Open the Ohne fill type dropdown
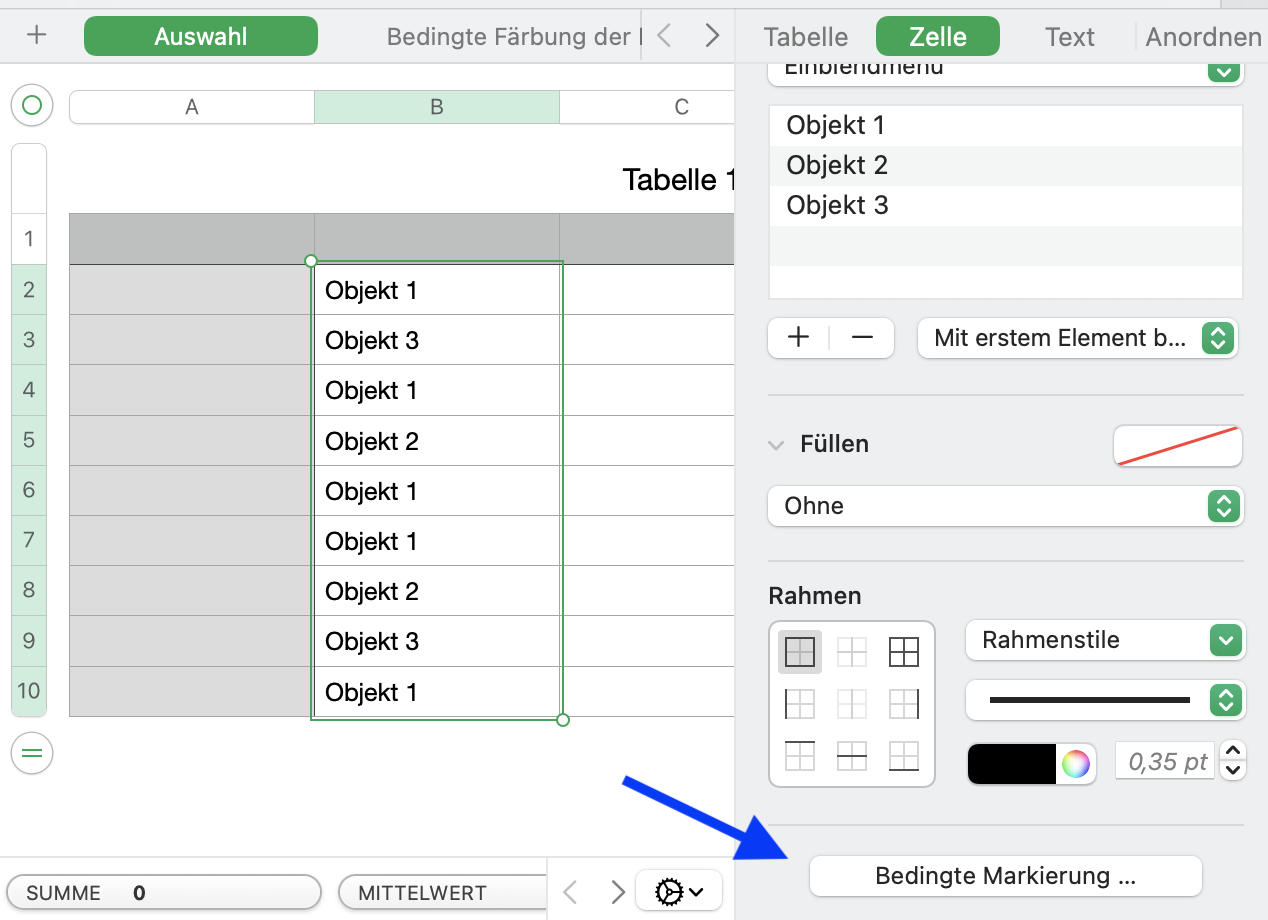The width and height of the screenshot is (1268, 920). point(1005,506)
